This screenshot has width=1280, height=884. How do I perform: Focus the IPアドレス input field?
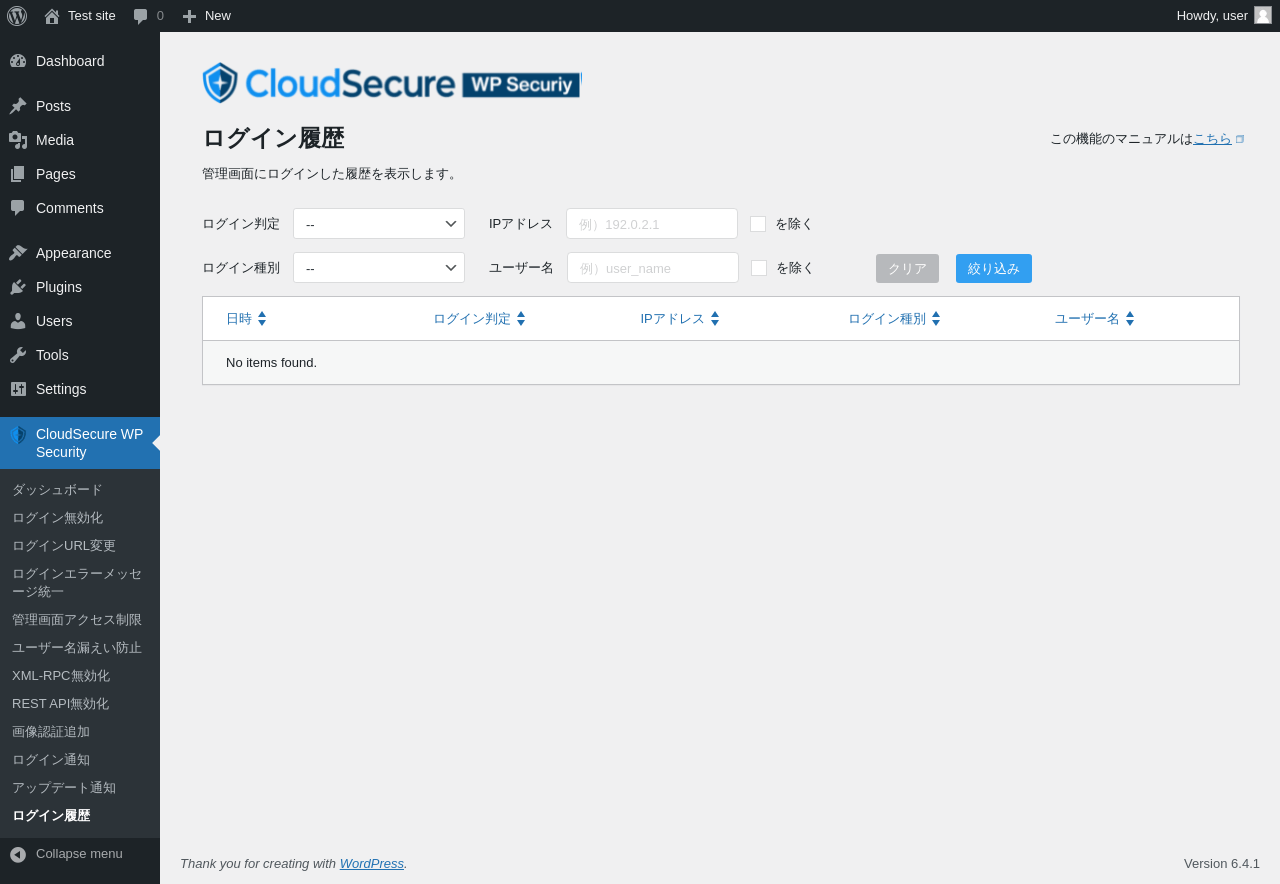tap(652, 224)
